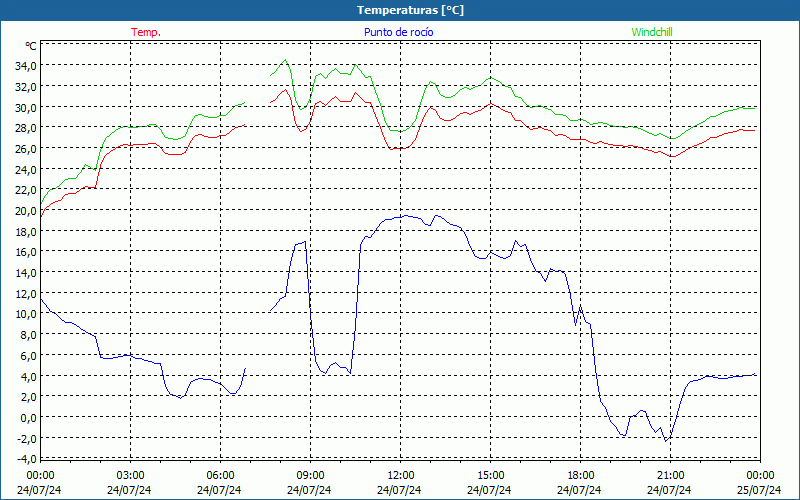Image resolution: width=800 pixels, height=500 pixels.
Task: Click the 2,0 y-axis value
Action: point(28,397)
